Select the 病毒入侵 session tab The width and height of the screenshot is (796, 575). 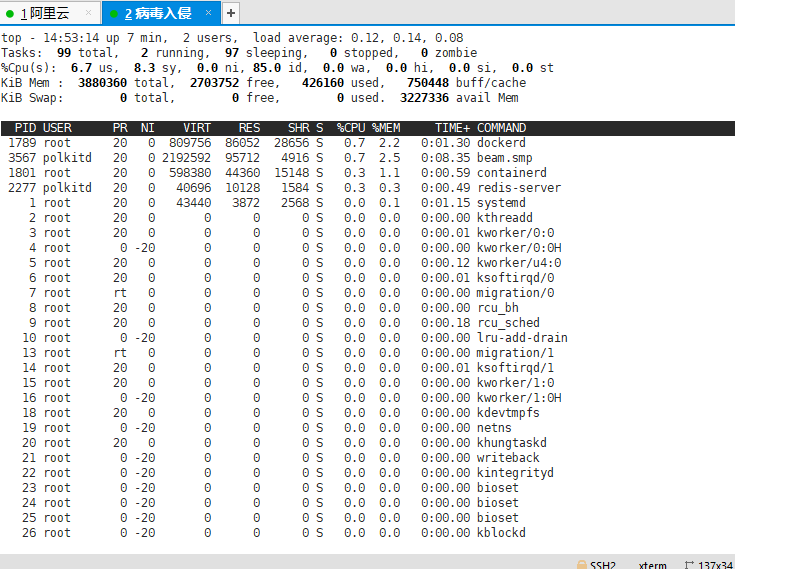[161, 13]
